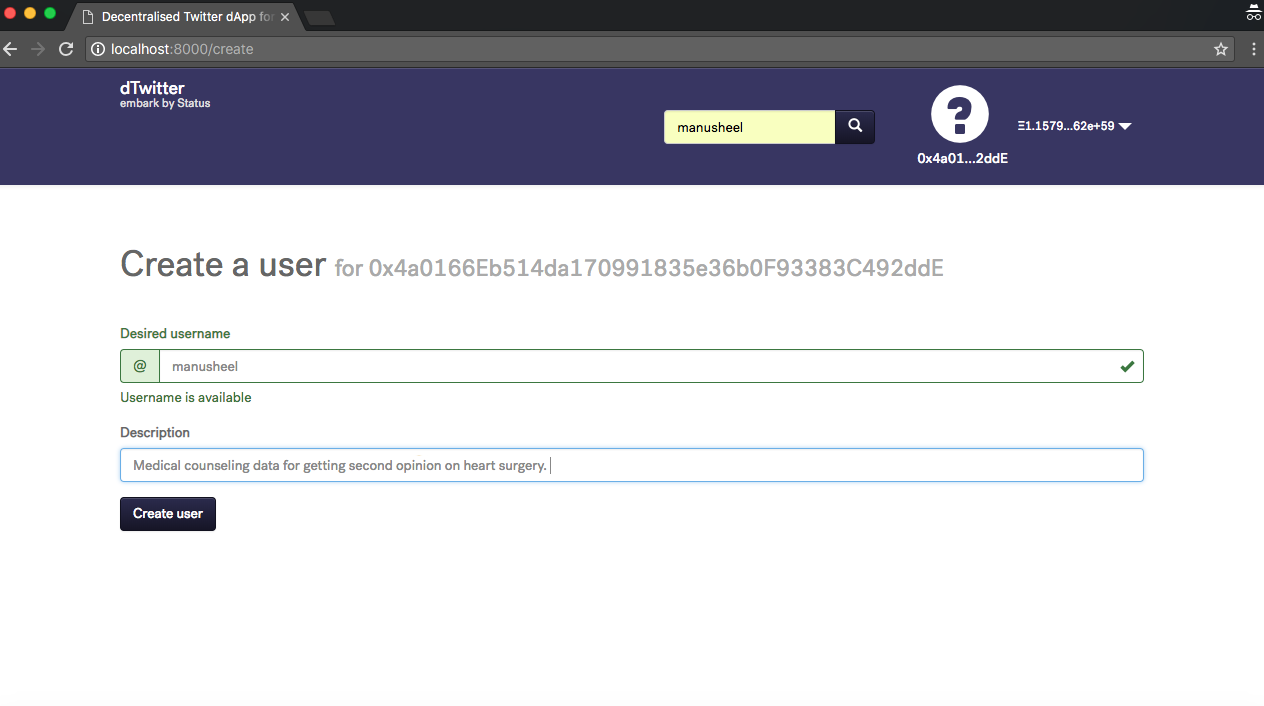The image size is (1264, 706).
Task: Click the incognito mode icon in the window corner
Action: coord(1253,14)
